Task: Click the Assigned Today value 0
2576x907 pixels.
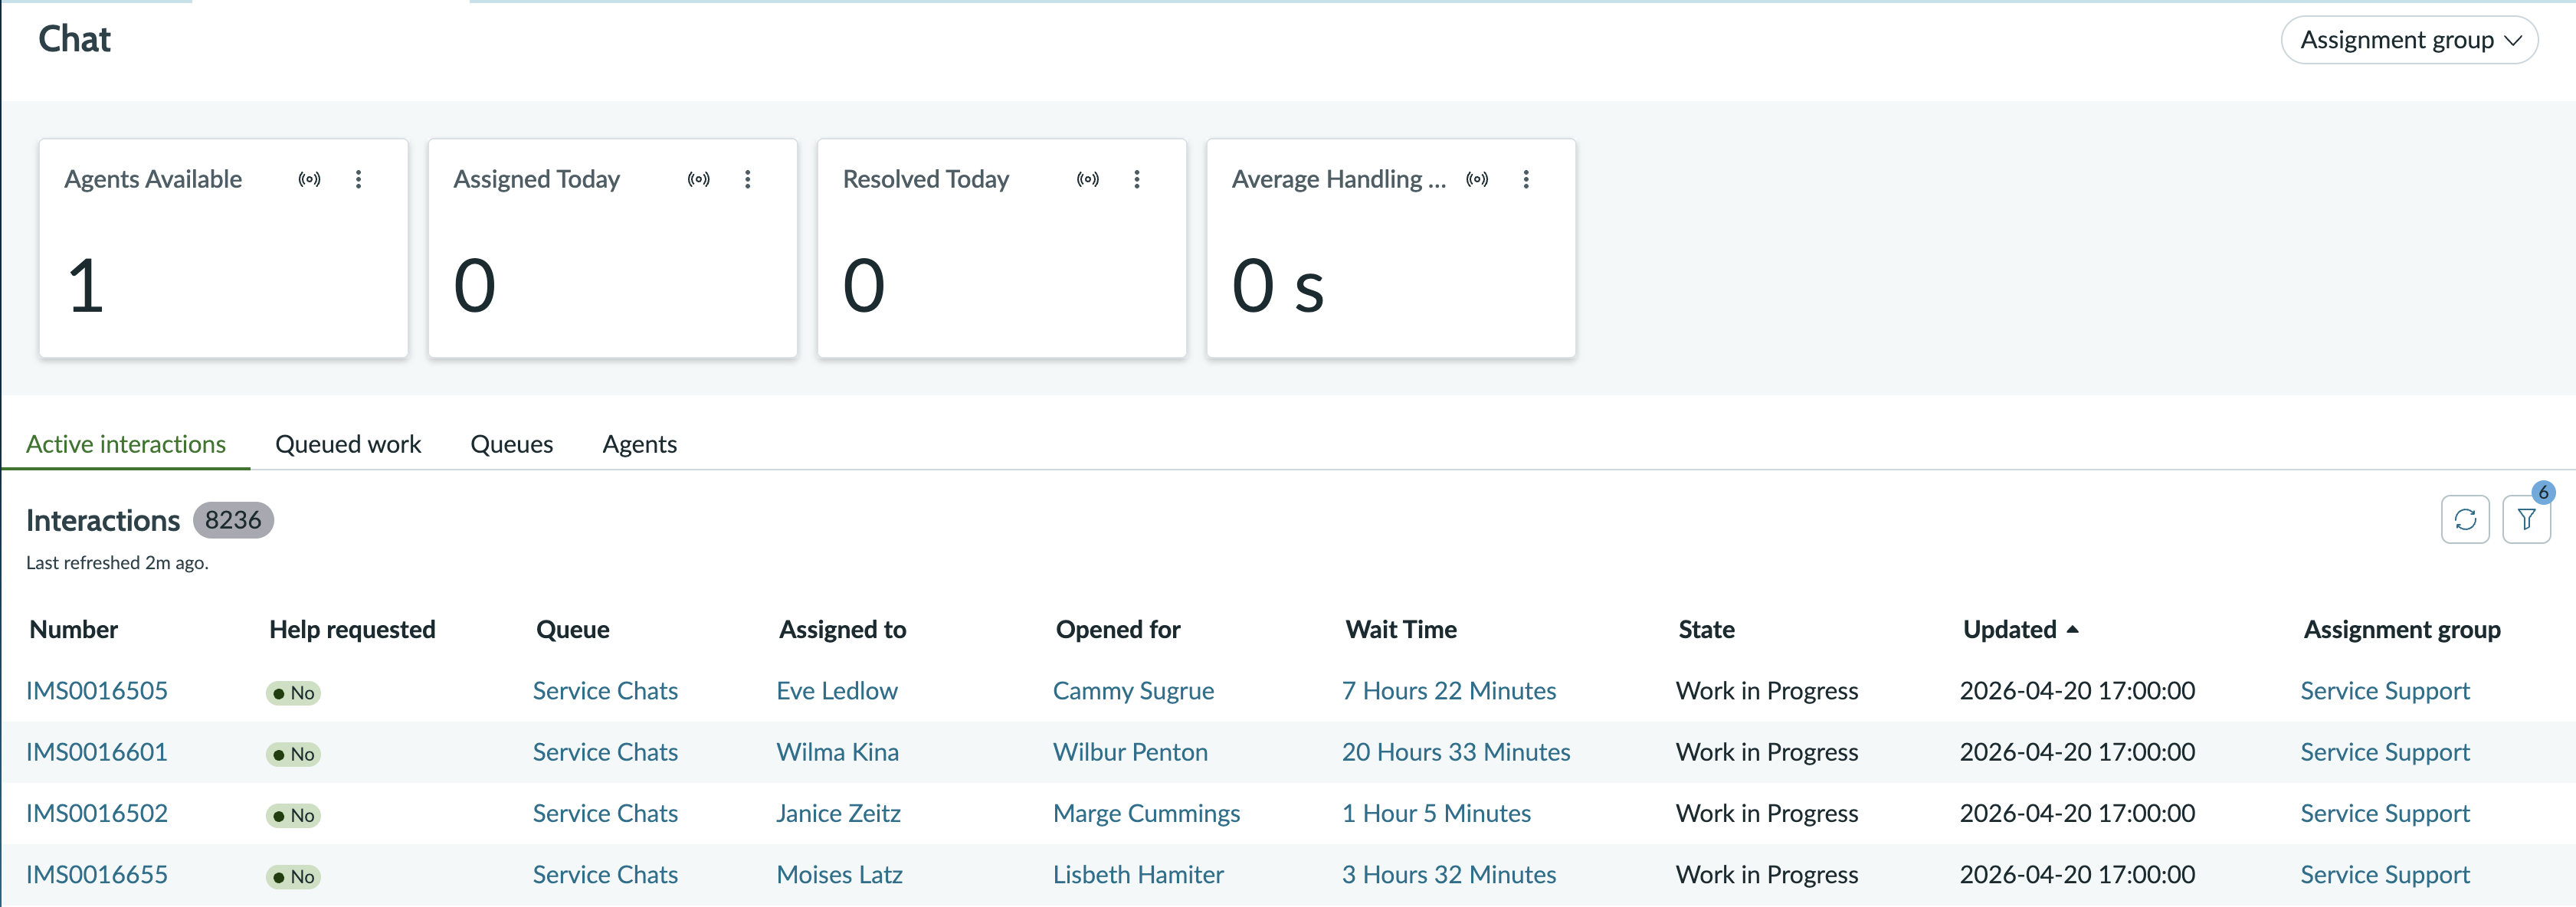Action: point(475,286)
